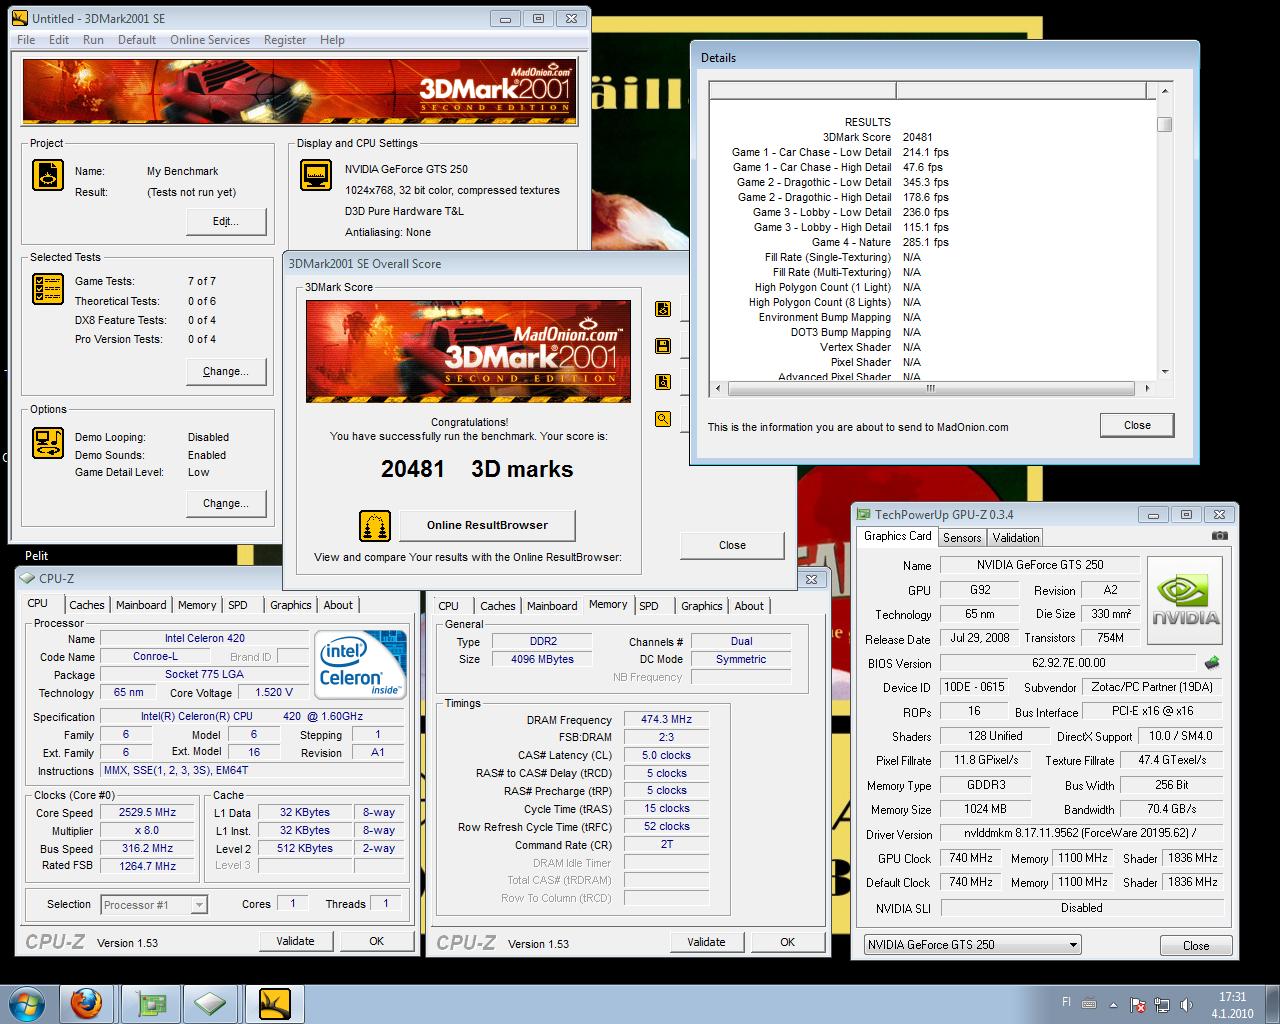This screenshot has width=1280, height=1024.
Task: Open the Register menu in 3DMark2001
Action: coord(285,40)
